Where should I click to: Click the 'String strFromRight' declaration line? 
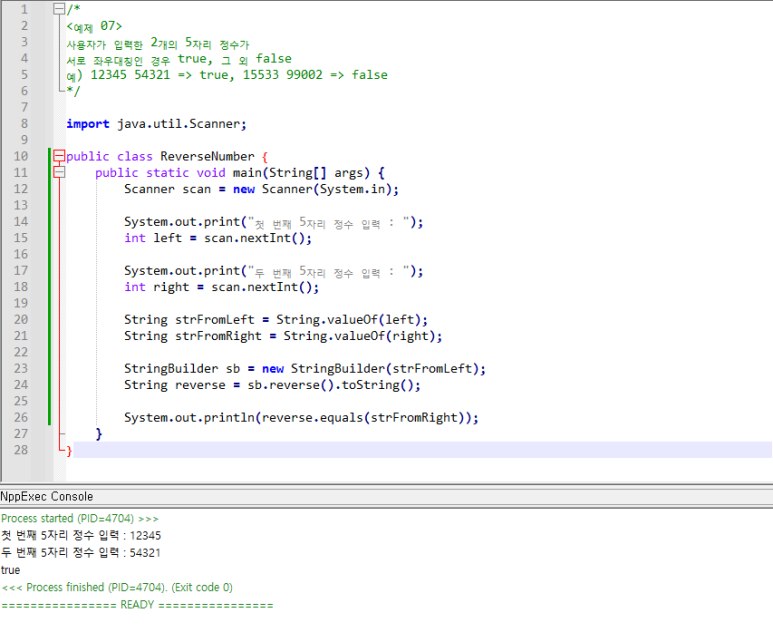coord(283,336)
